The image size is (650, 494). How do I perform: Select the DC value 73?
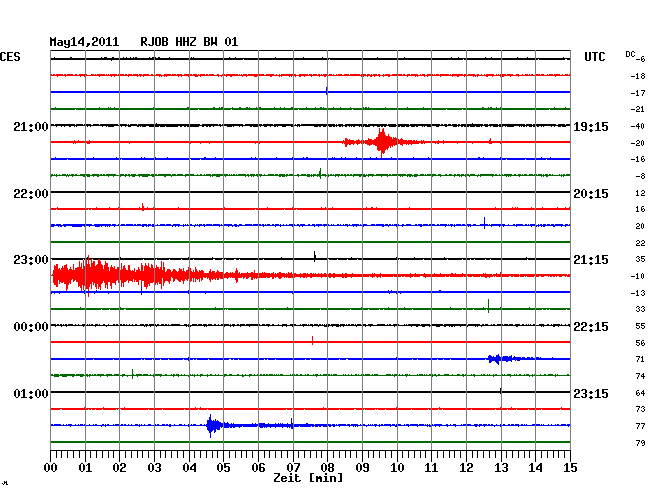(640, 409)
